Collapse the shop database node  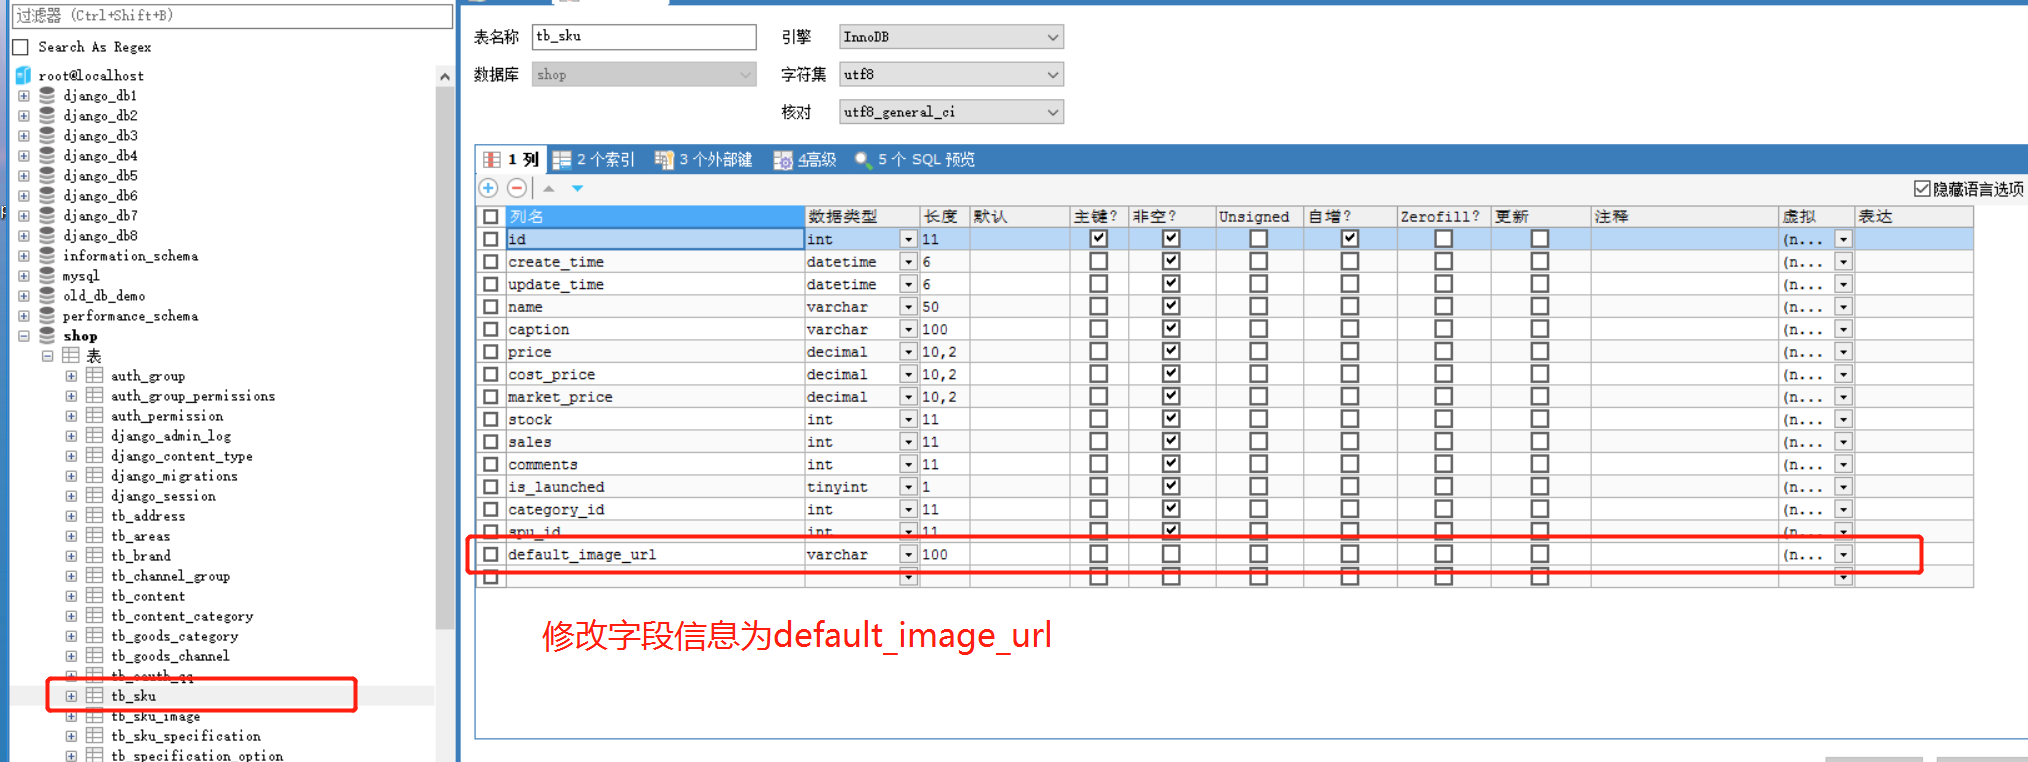pyautogui.click(x=23, y=335)
